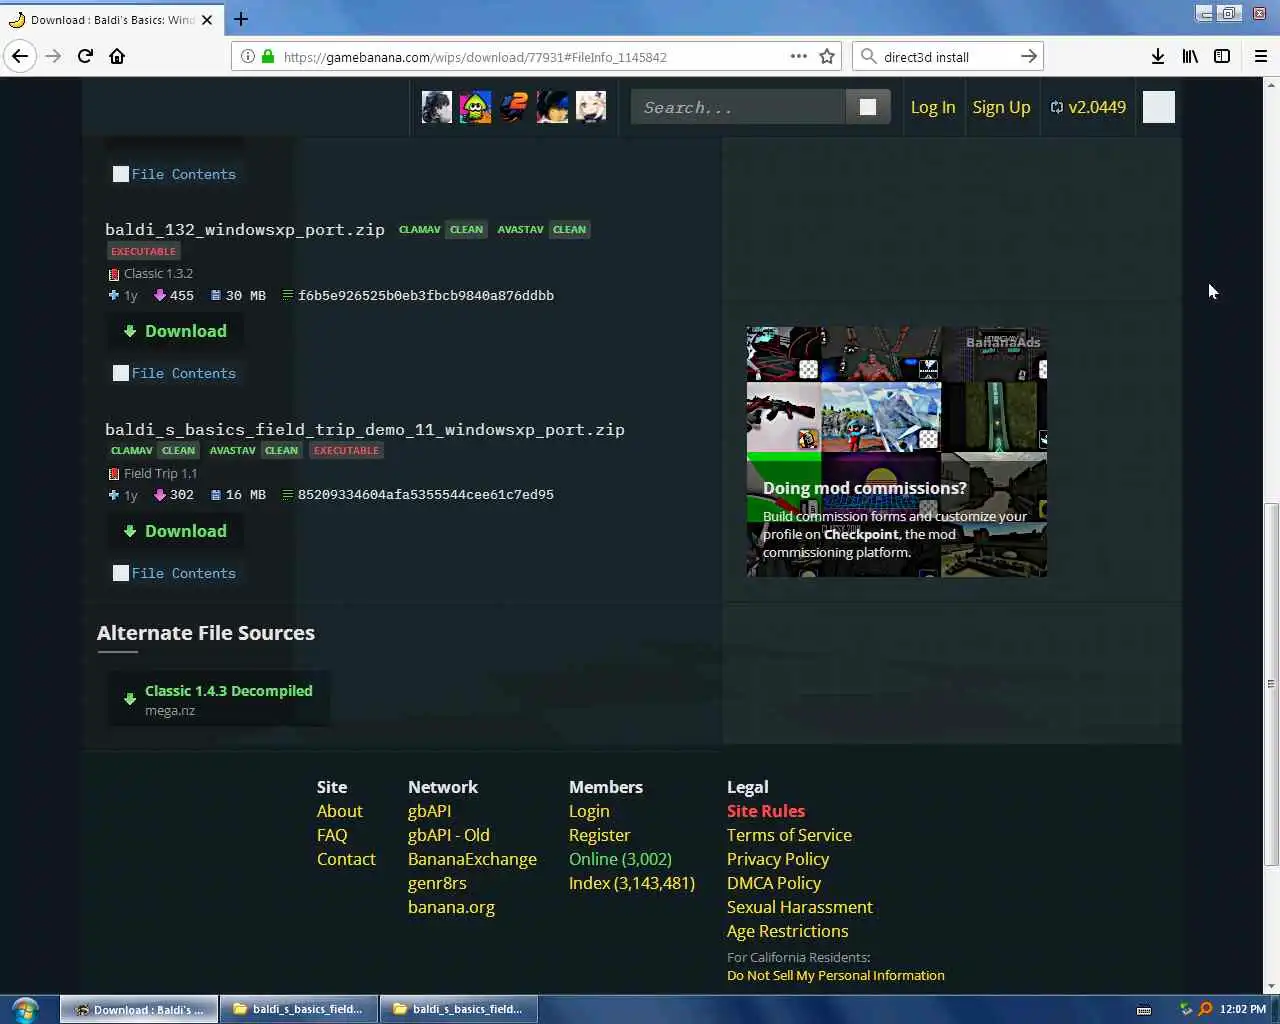Open Do Not Sell My Personal Information link
The width and height of the screenshot is (1280, 1024).
[836, 975]
